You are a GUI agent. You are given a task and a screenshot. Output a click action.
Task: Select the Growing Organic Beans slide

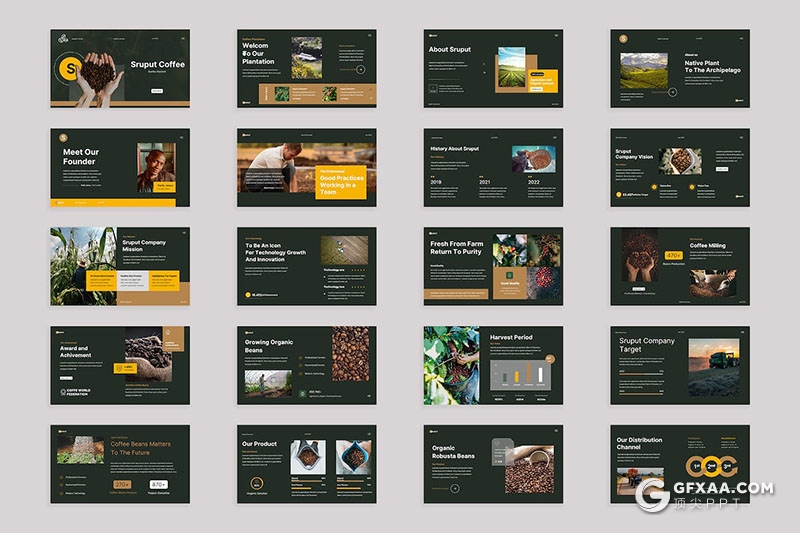point(306,364)
